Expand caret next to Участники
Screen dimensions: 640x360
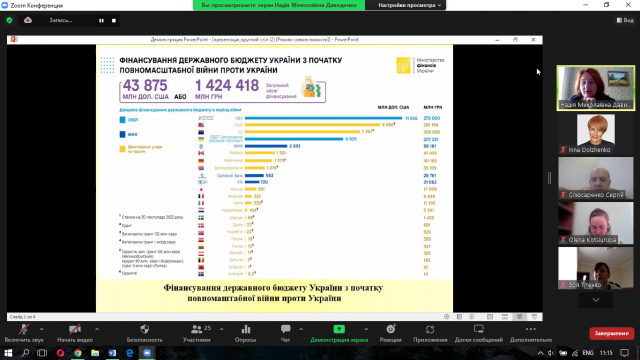222,329
